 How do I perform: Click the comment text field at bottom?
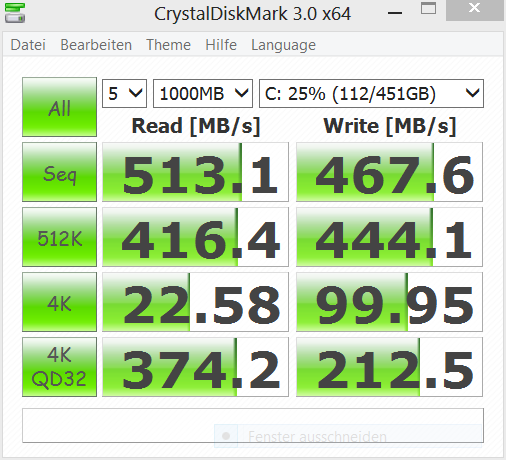point(253,426)
